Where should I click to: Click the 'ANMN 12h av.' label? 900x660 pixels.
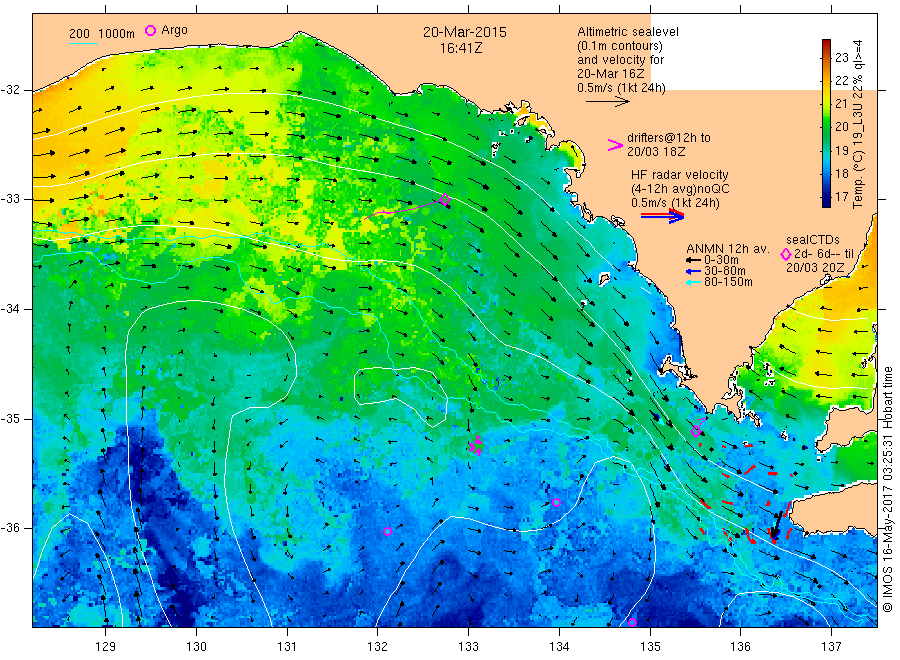click(x=728, y=249)
